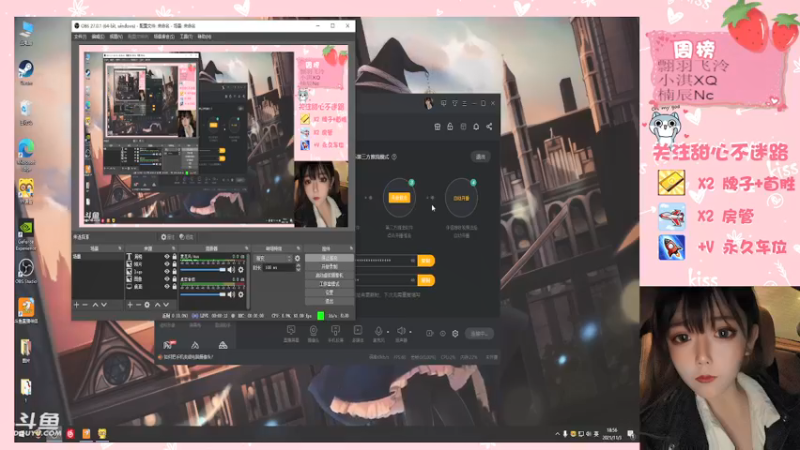Open source 滤镜 button above docks
The image size is (800, 450).
click(186, 237)
